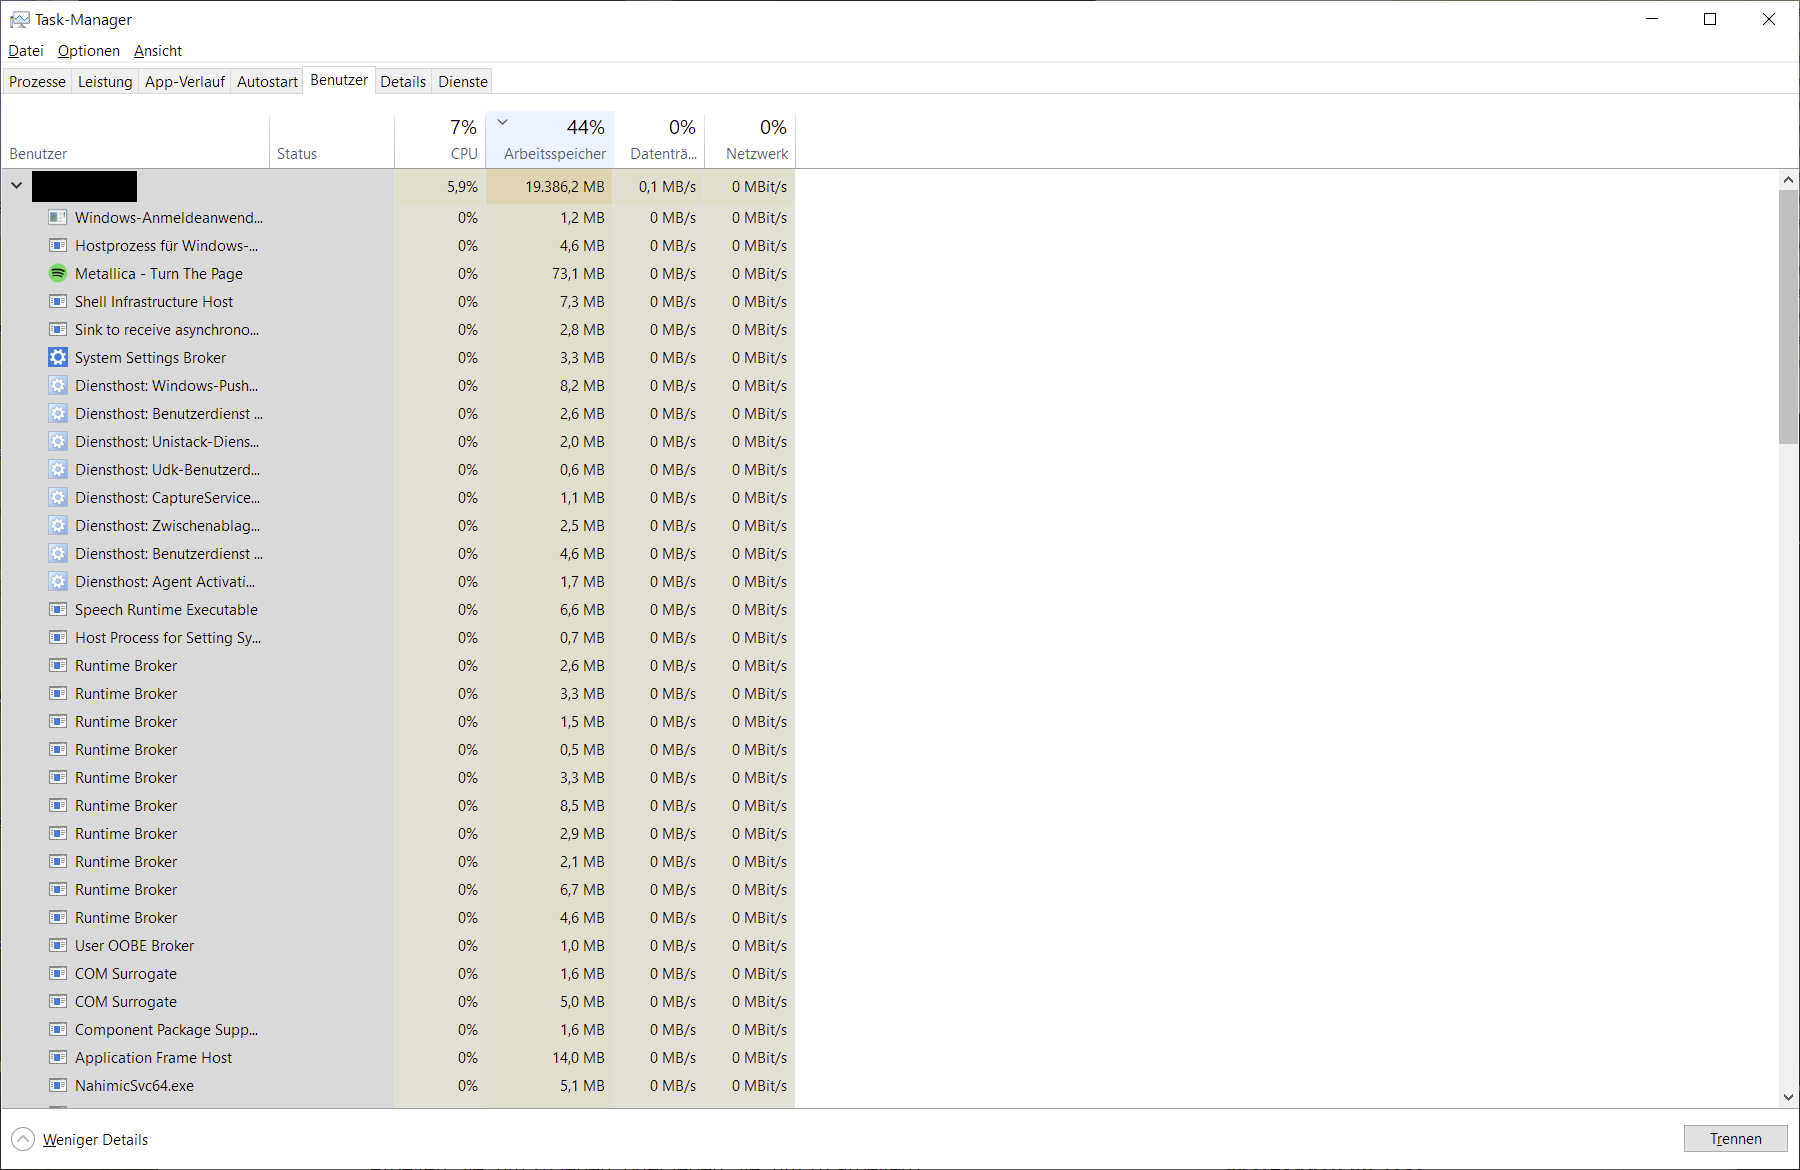Open the Optionen menu
This screenshot has width=1800, height=1170.
pos(89,51)
